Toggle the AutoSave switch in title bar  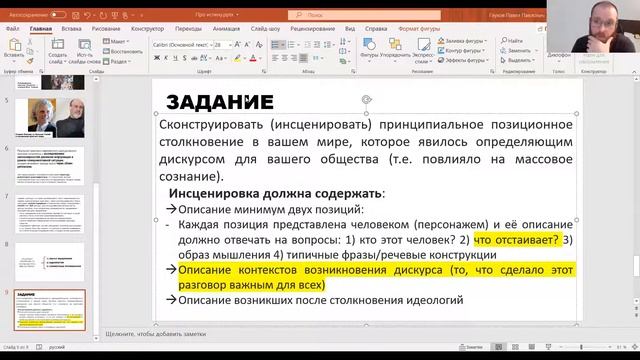pyautogui.click(x=58, y=15)
